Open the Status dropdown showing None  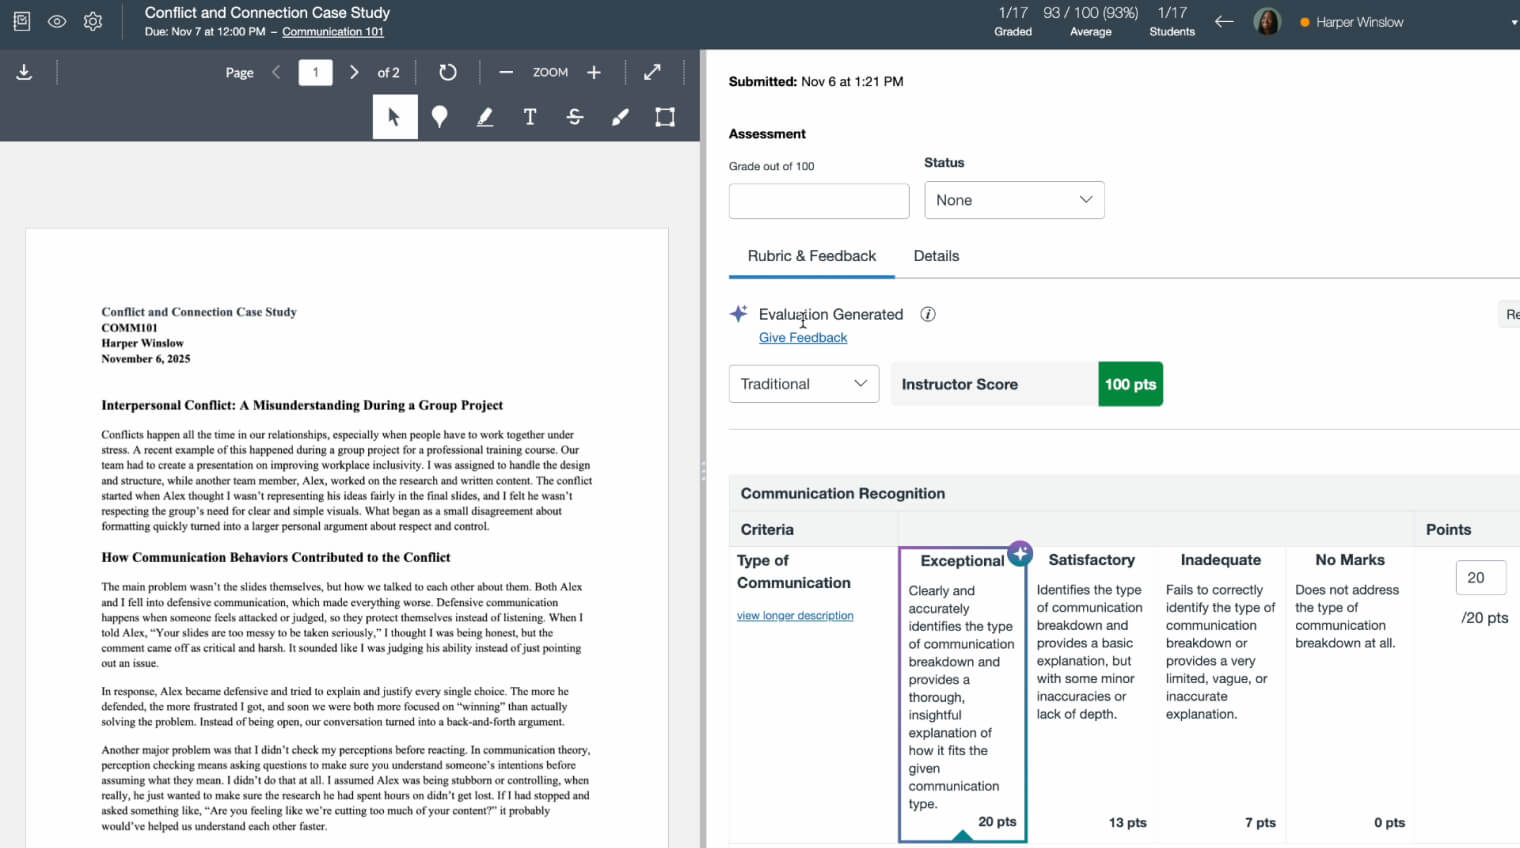1013,200
